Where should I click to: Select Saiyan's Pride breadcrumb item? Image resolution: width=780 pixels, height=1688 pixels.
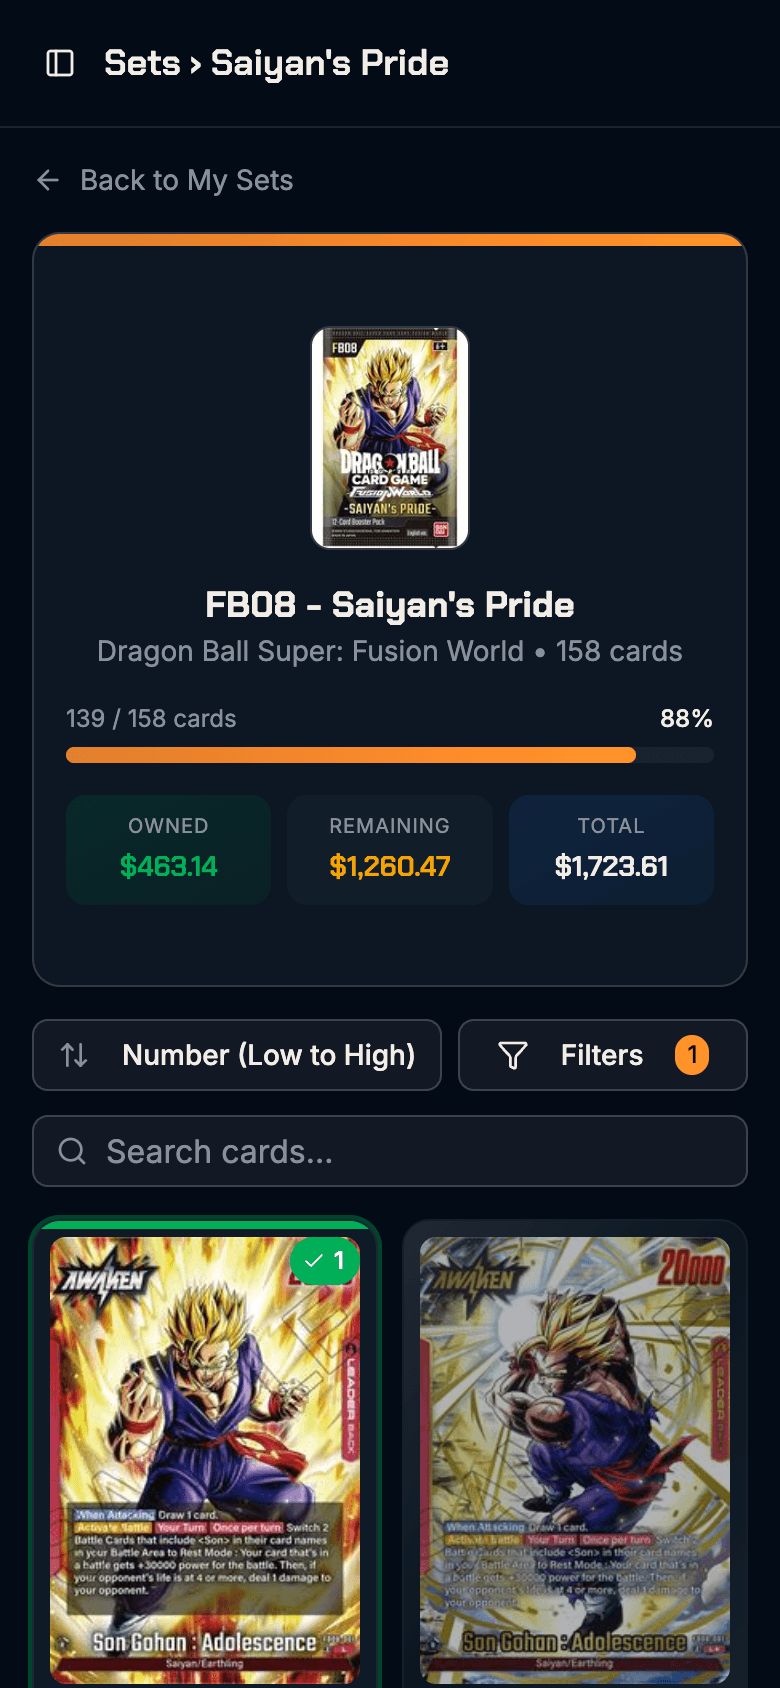coord(329,63)
